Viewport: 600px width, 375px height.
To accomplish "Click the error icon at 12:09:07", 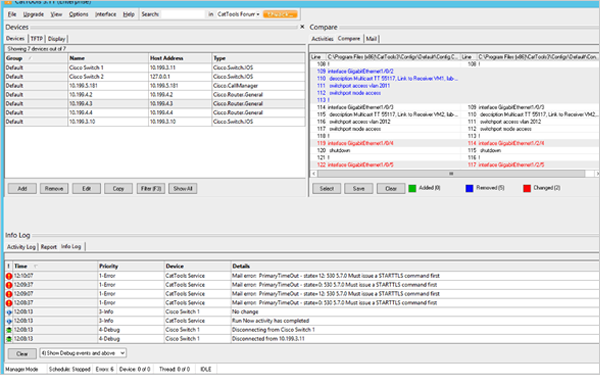I will point(9,294).
